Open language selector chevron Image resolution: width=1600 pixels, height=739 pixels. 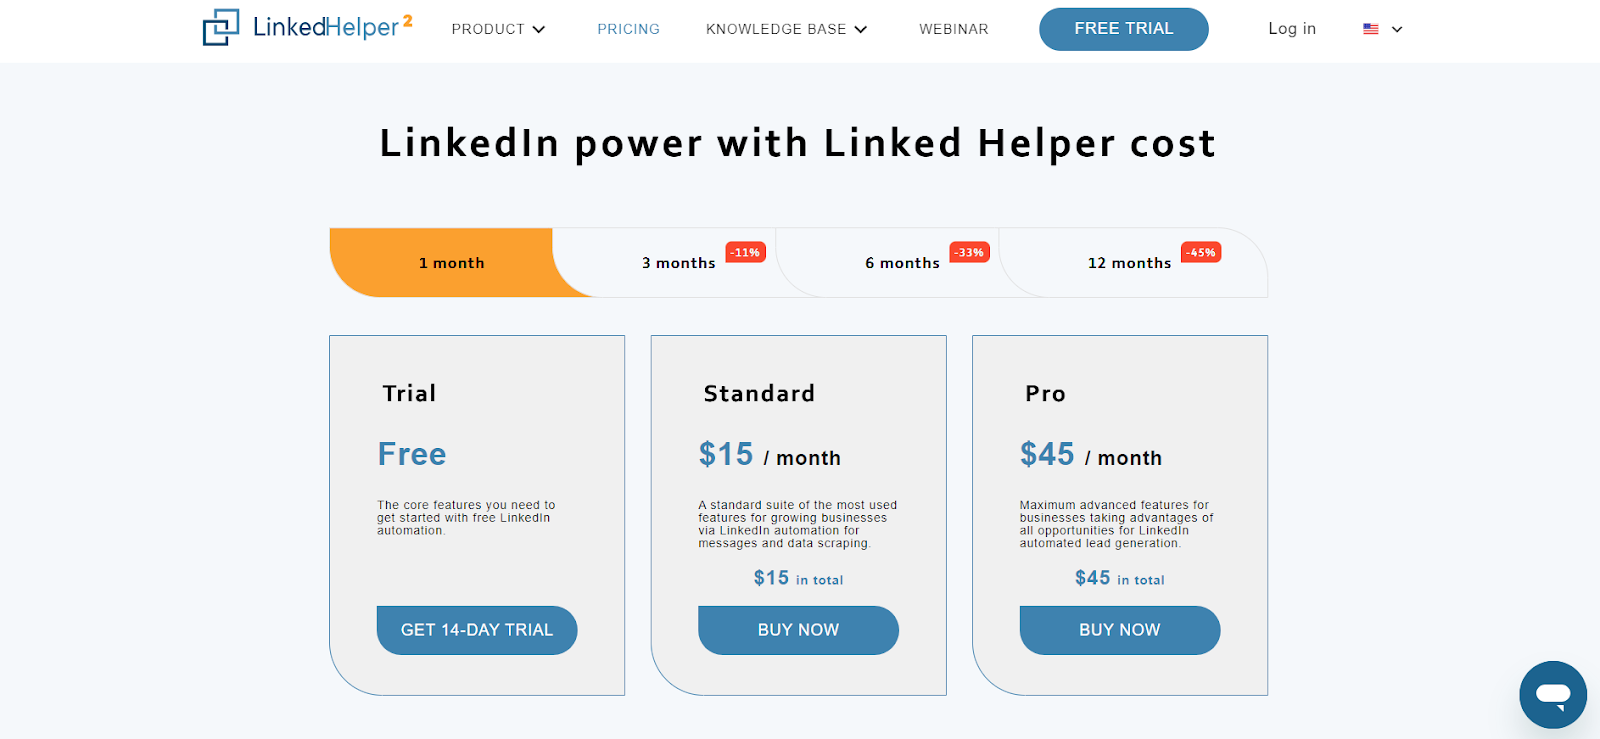[x=1397, y=29]
